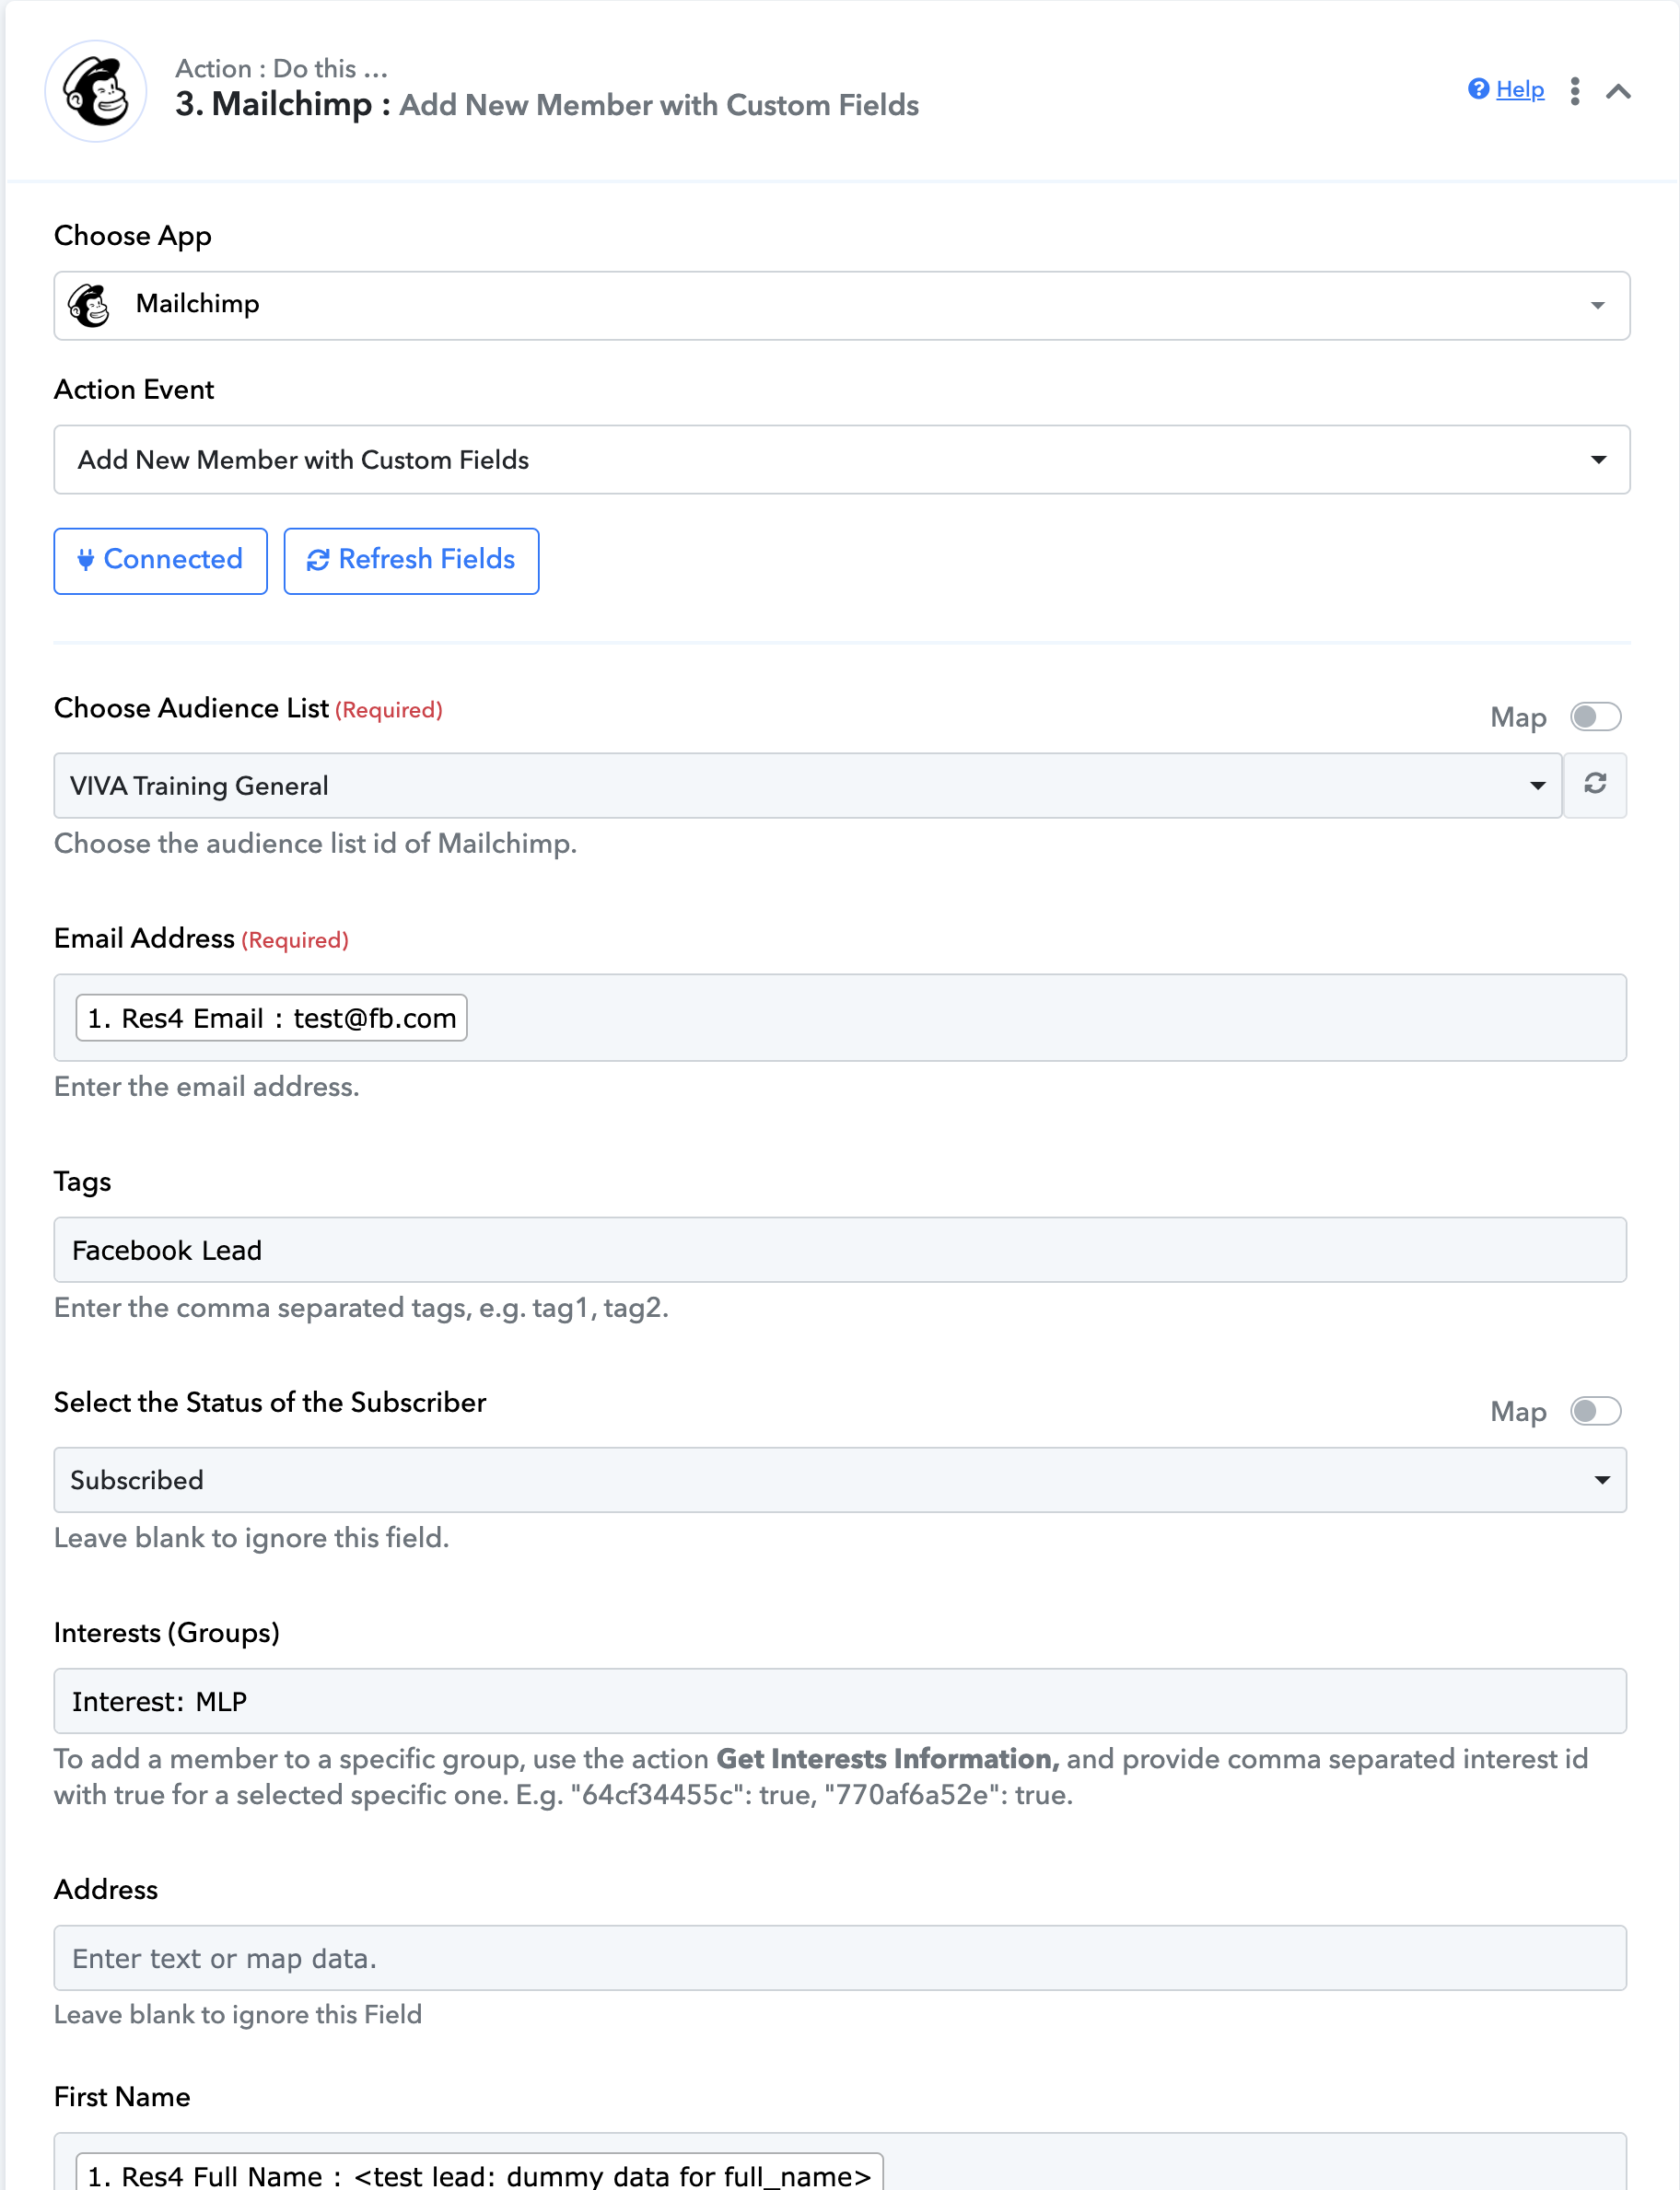Screen dimensions: 1680x2190
Task: Click inside the Tags field
Action: click(x=840, y=1250)
